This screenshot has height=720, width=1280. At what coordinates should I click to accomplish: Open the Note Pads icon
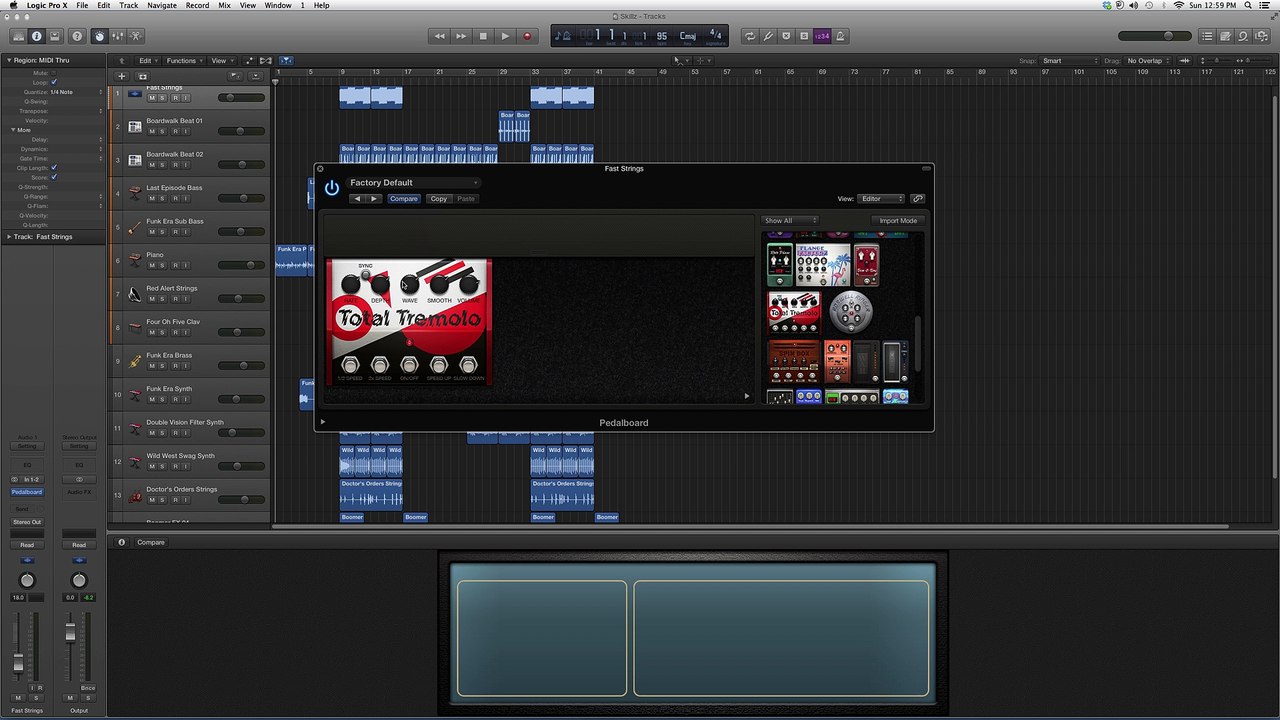[x=1224, y=36]
